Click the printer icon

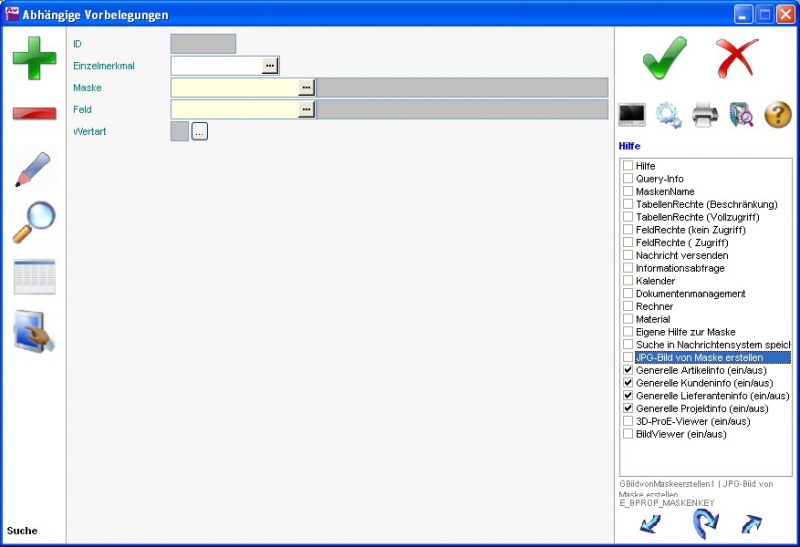click(705, 115)
